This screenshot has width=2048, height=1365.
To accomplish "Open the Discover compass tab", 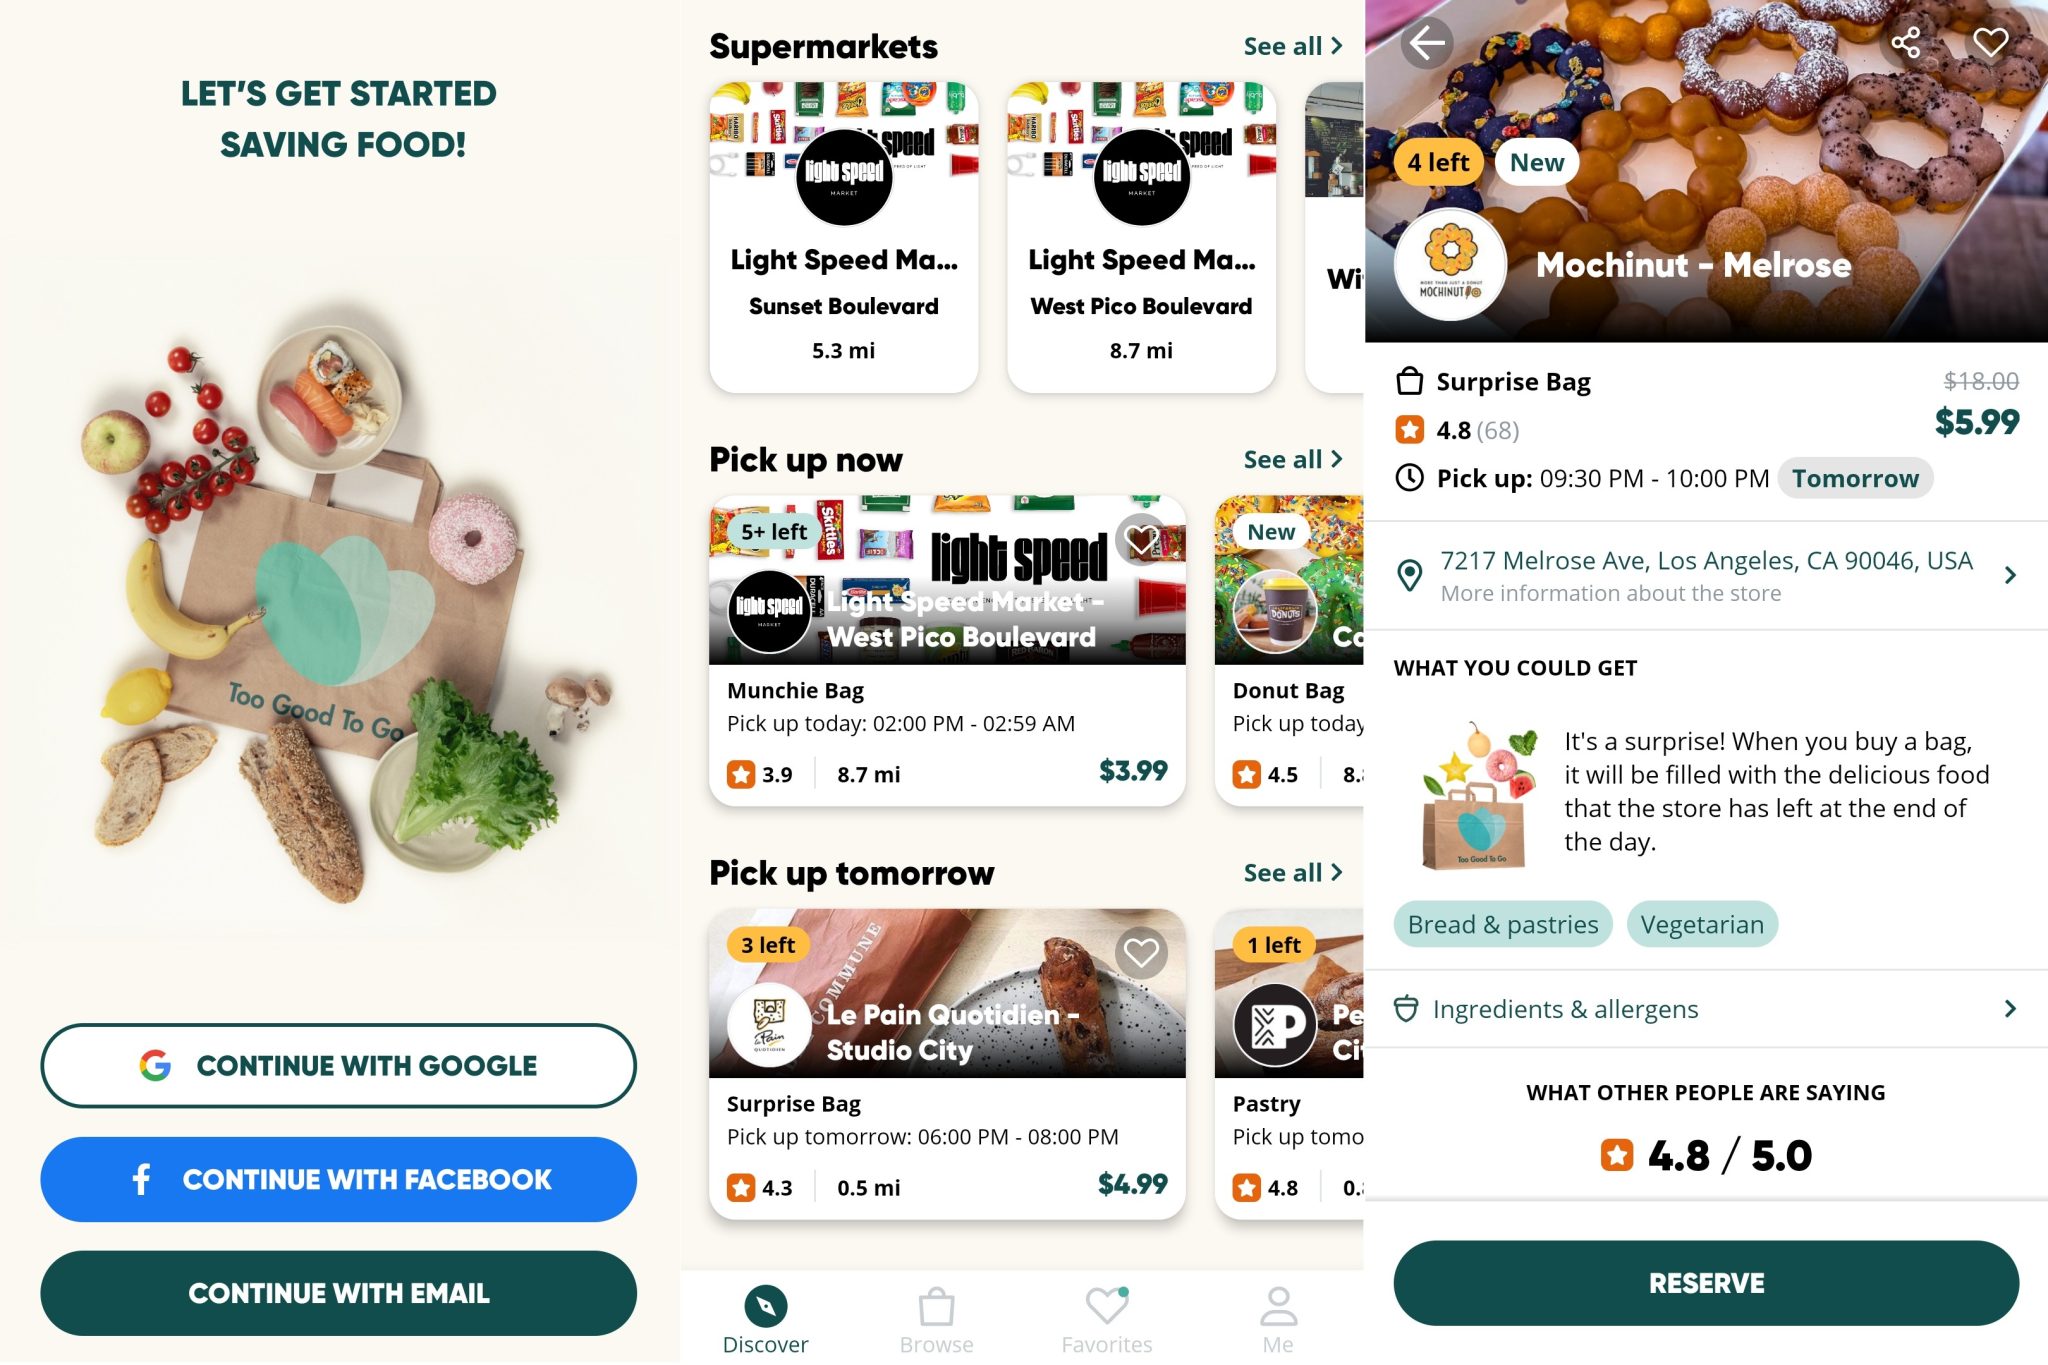I will click(x=766, y=1320).
